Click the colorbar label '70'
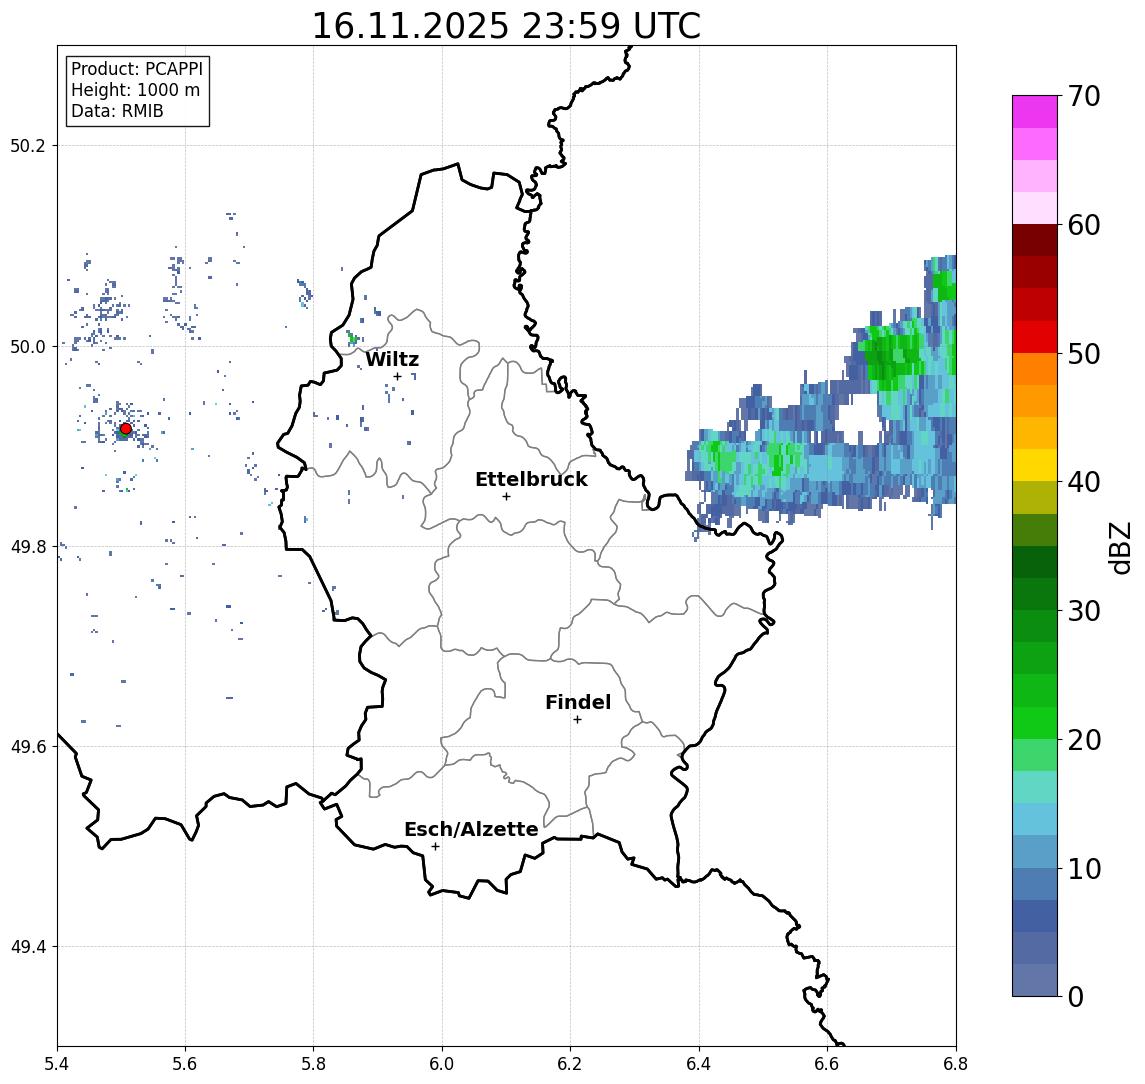Viewport: 1145px width, 1084px height. pos(1084,96)
